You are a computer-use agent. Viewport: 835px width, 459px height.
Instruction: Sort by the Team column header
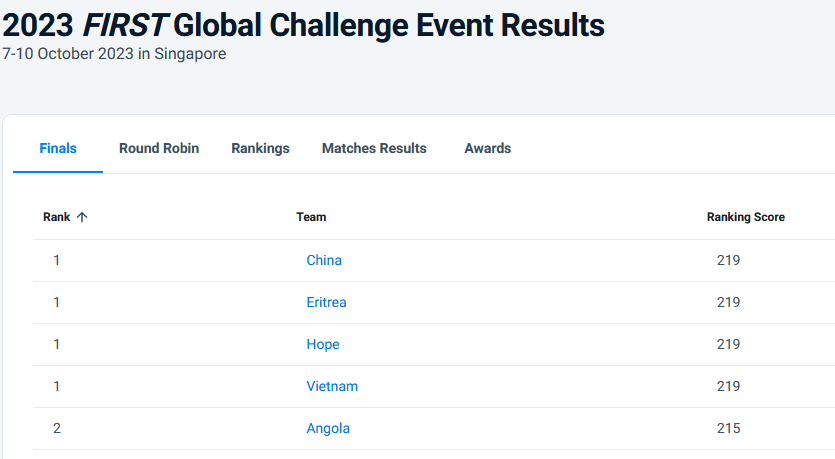click(x=311, y=217)
